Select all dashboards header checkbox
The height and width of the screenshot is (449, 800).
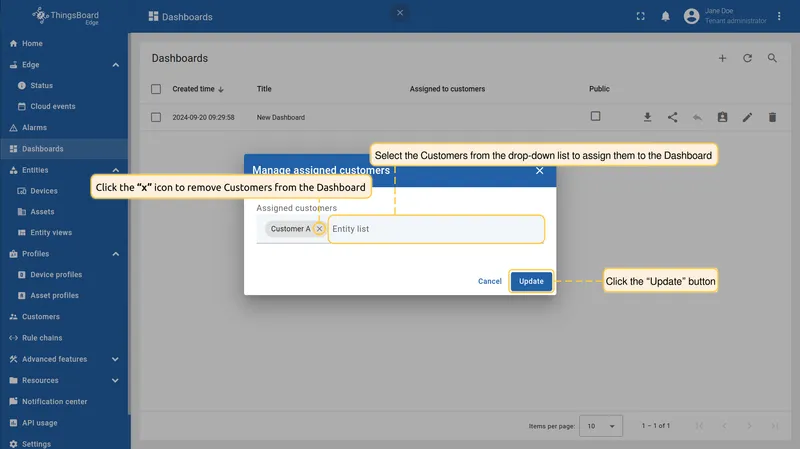click(x=156, y=89)
